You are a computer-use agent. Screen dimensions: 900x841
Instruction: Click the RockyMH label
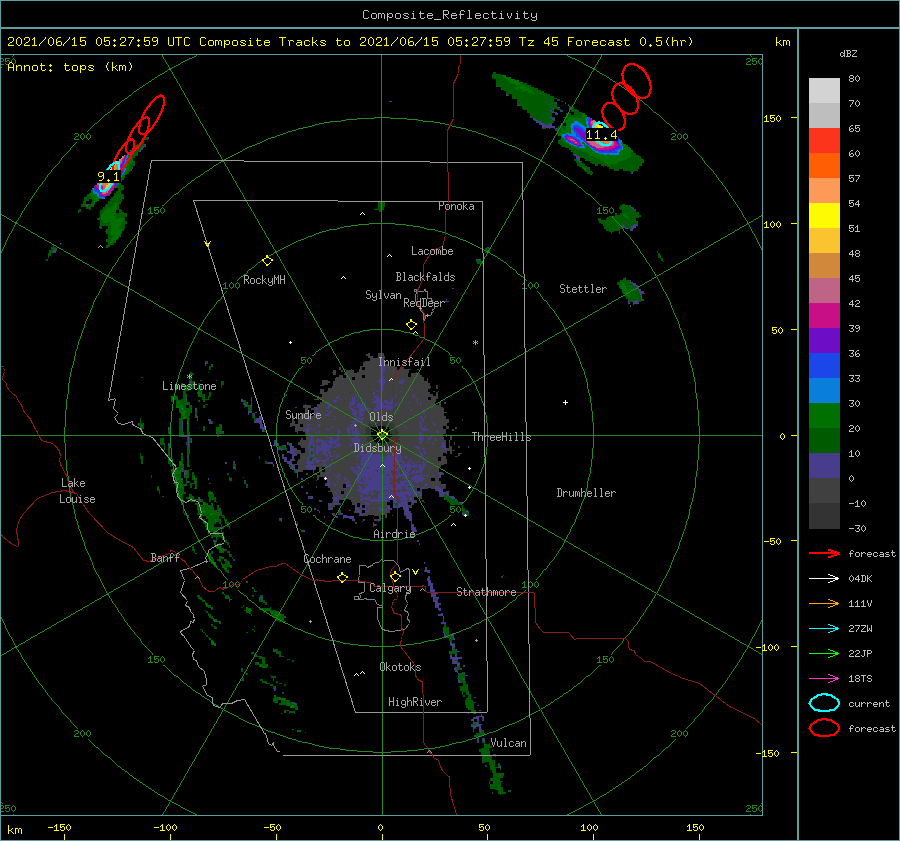point(264,280)
